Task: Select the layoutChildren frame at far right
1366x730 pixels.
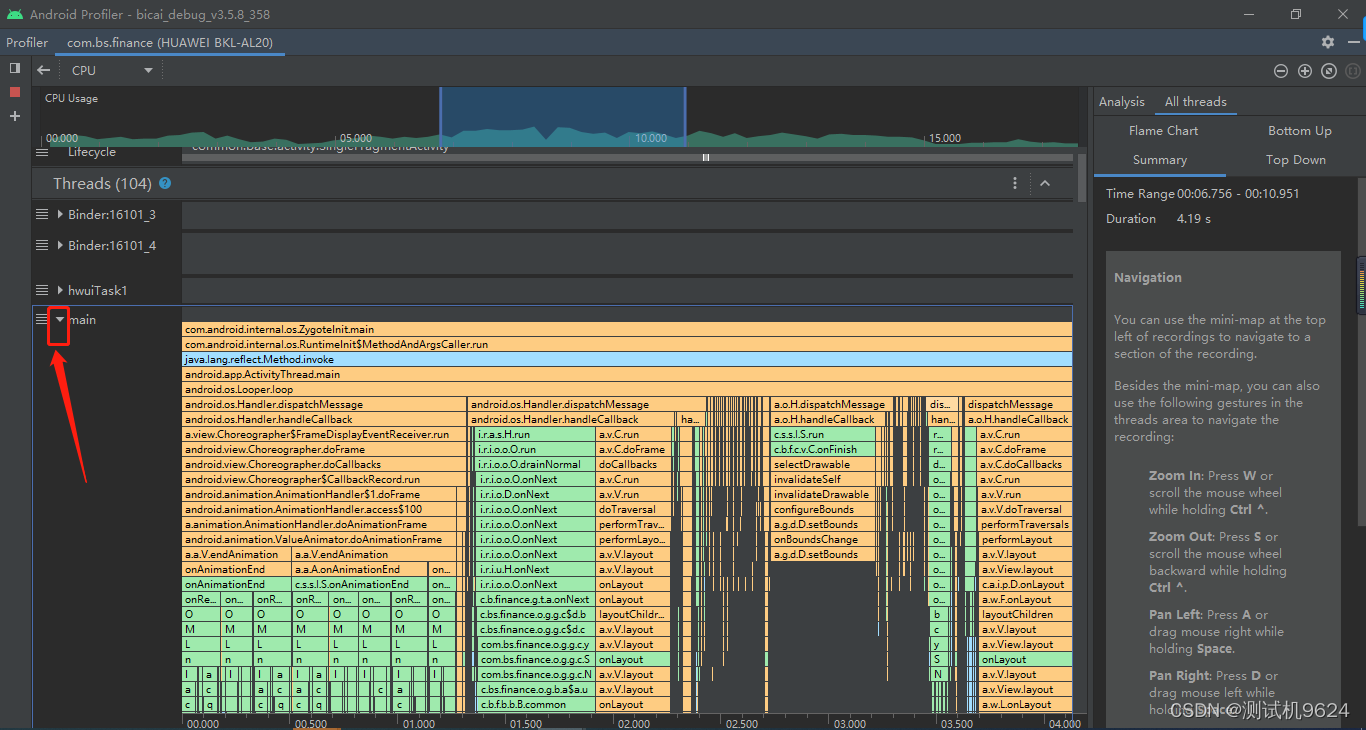Action: pos(1025,614)
